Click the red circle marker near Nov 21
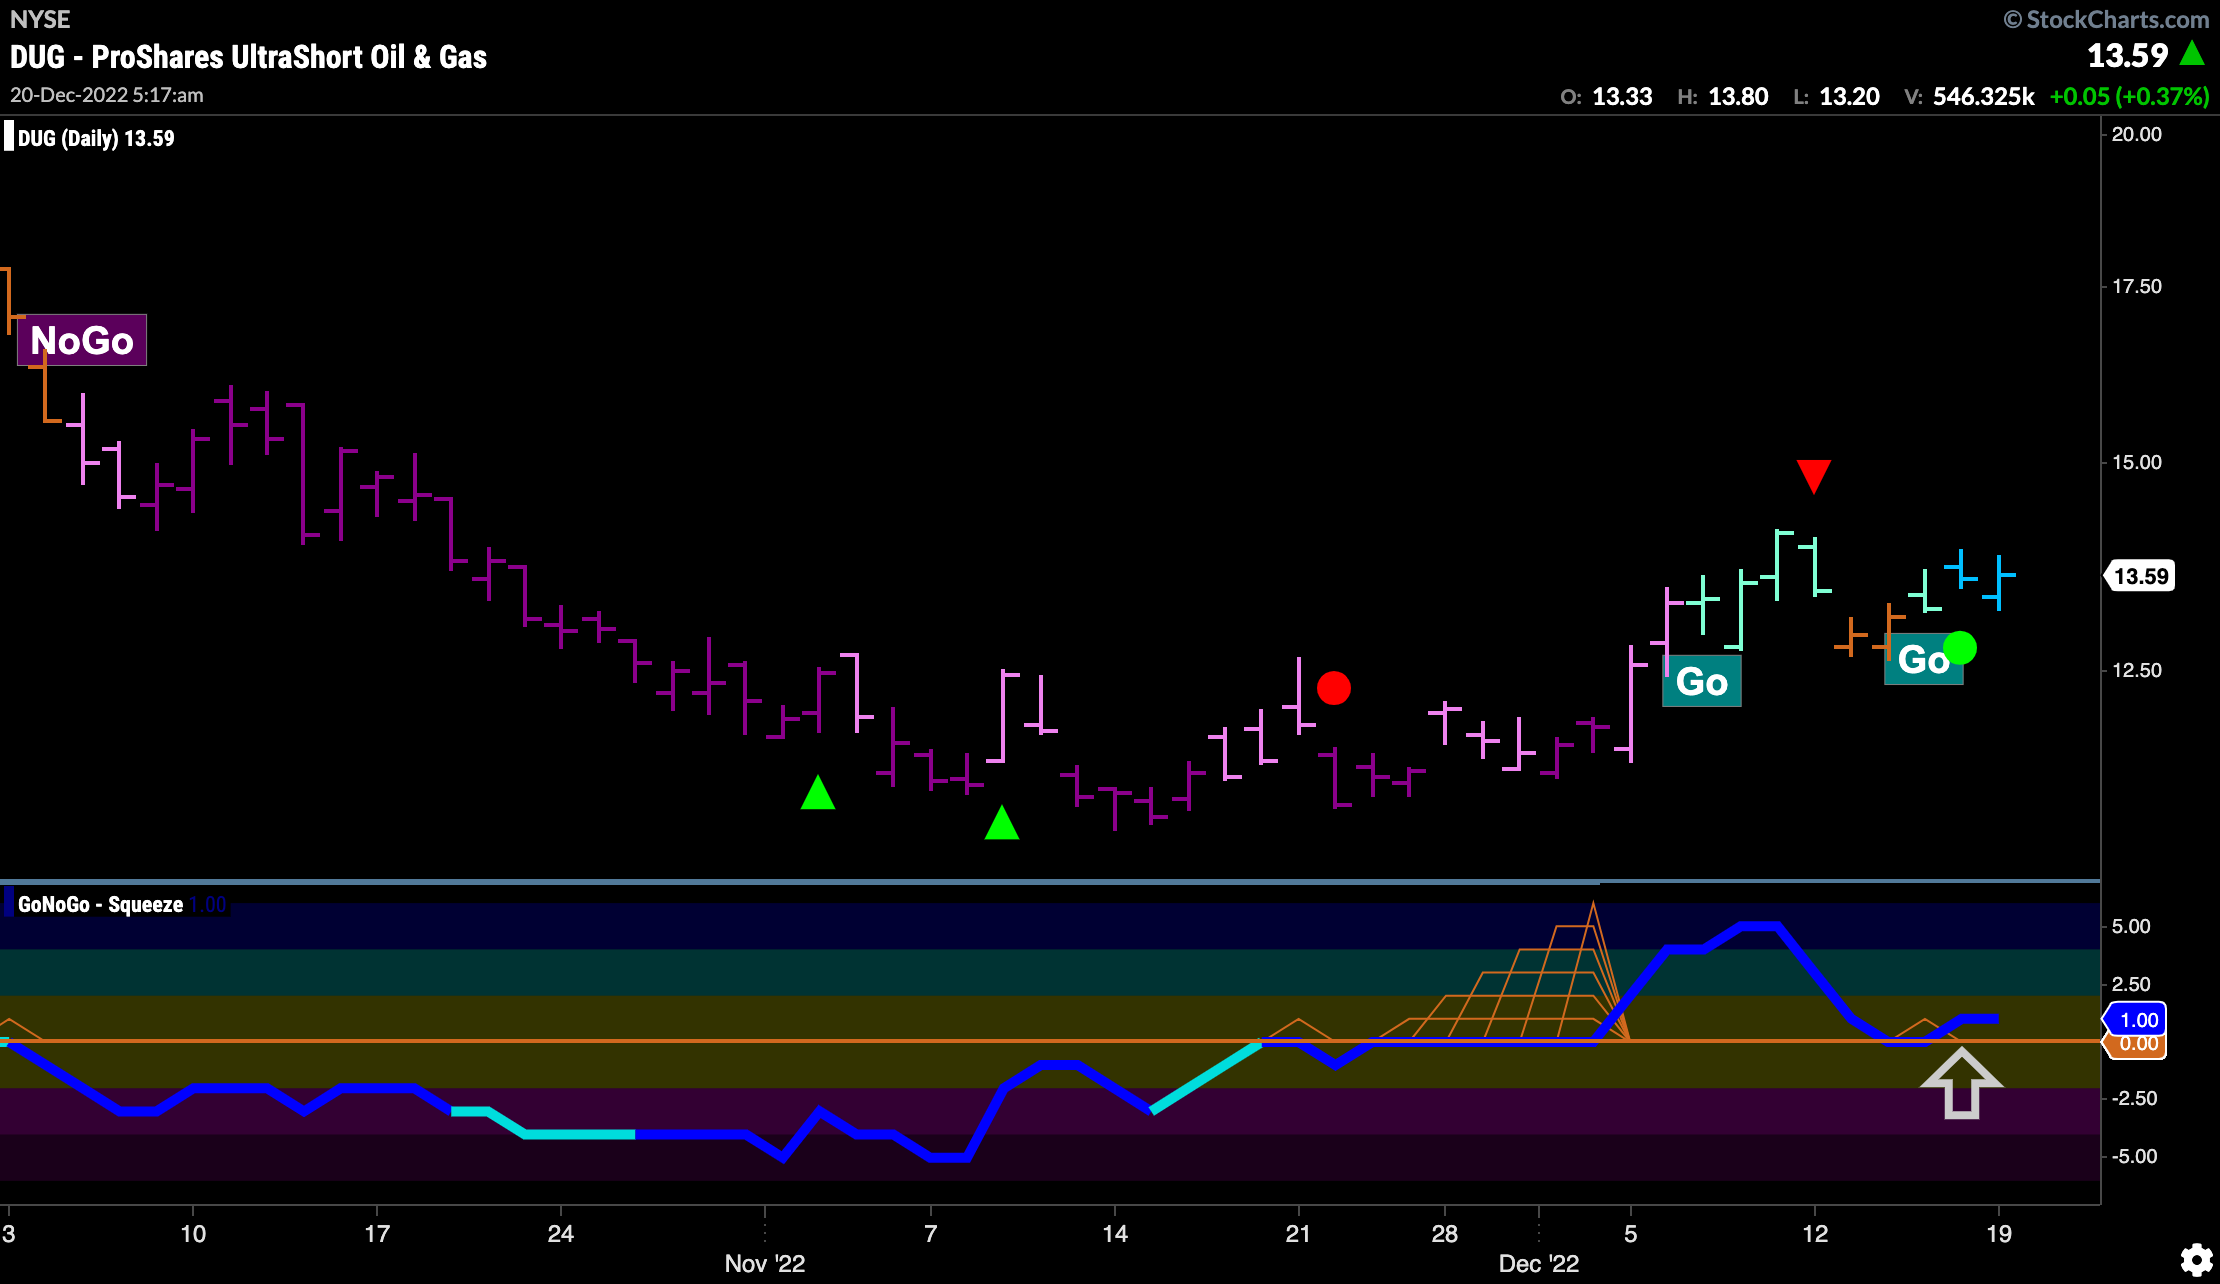The height and width of the screenshot is (1284, 2220). tap(1334, 688)
